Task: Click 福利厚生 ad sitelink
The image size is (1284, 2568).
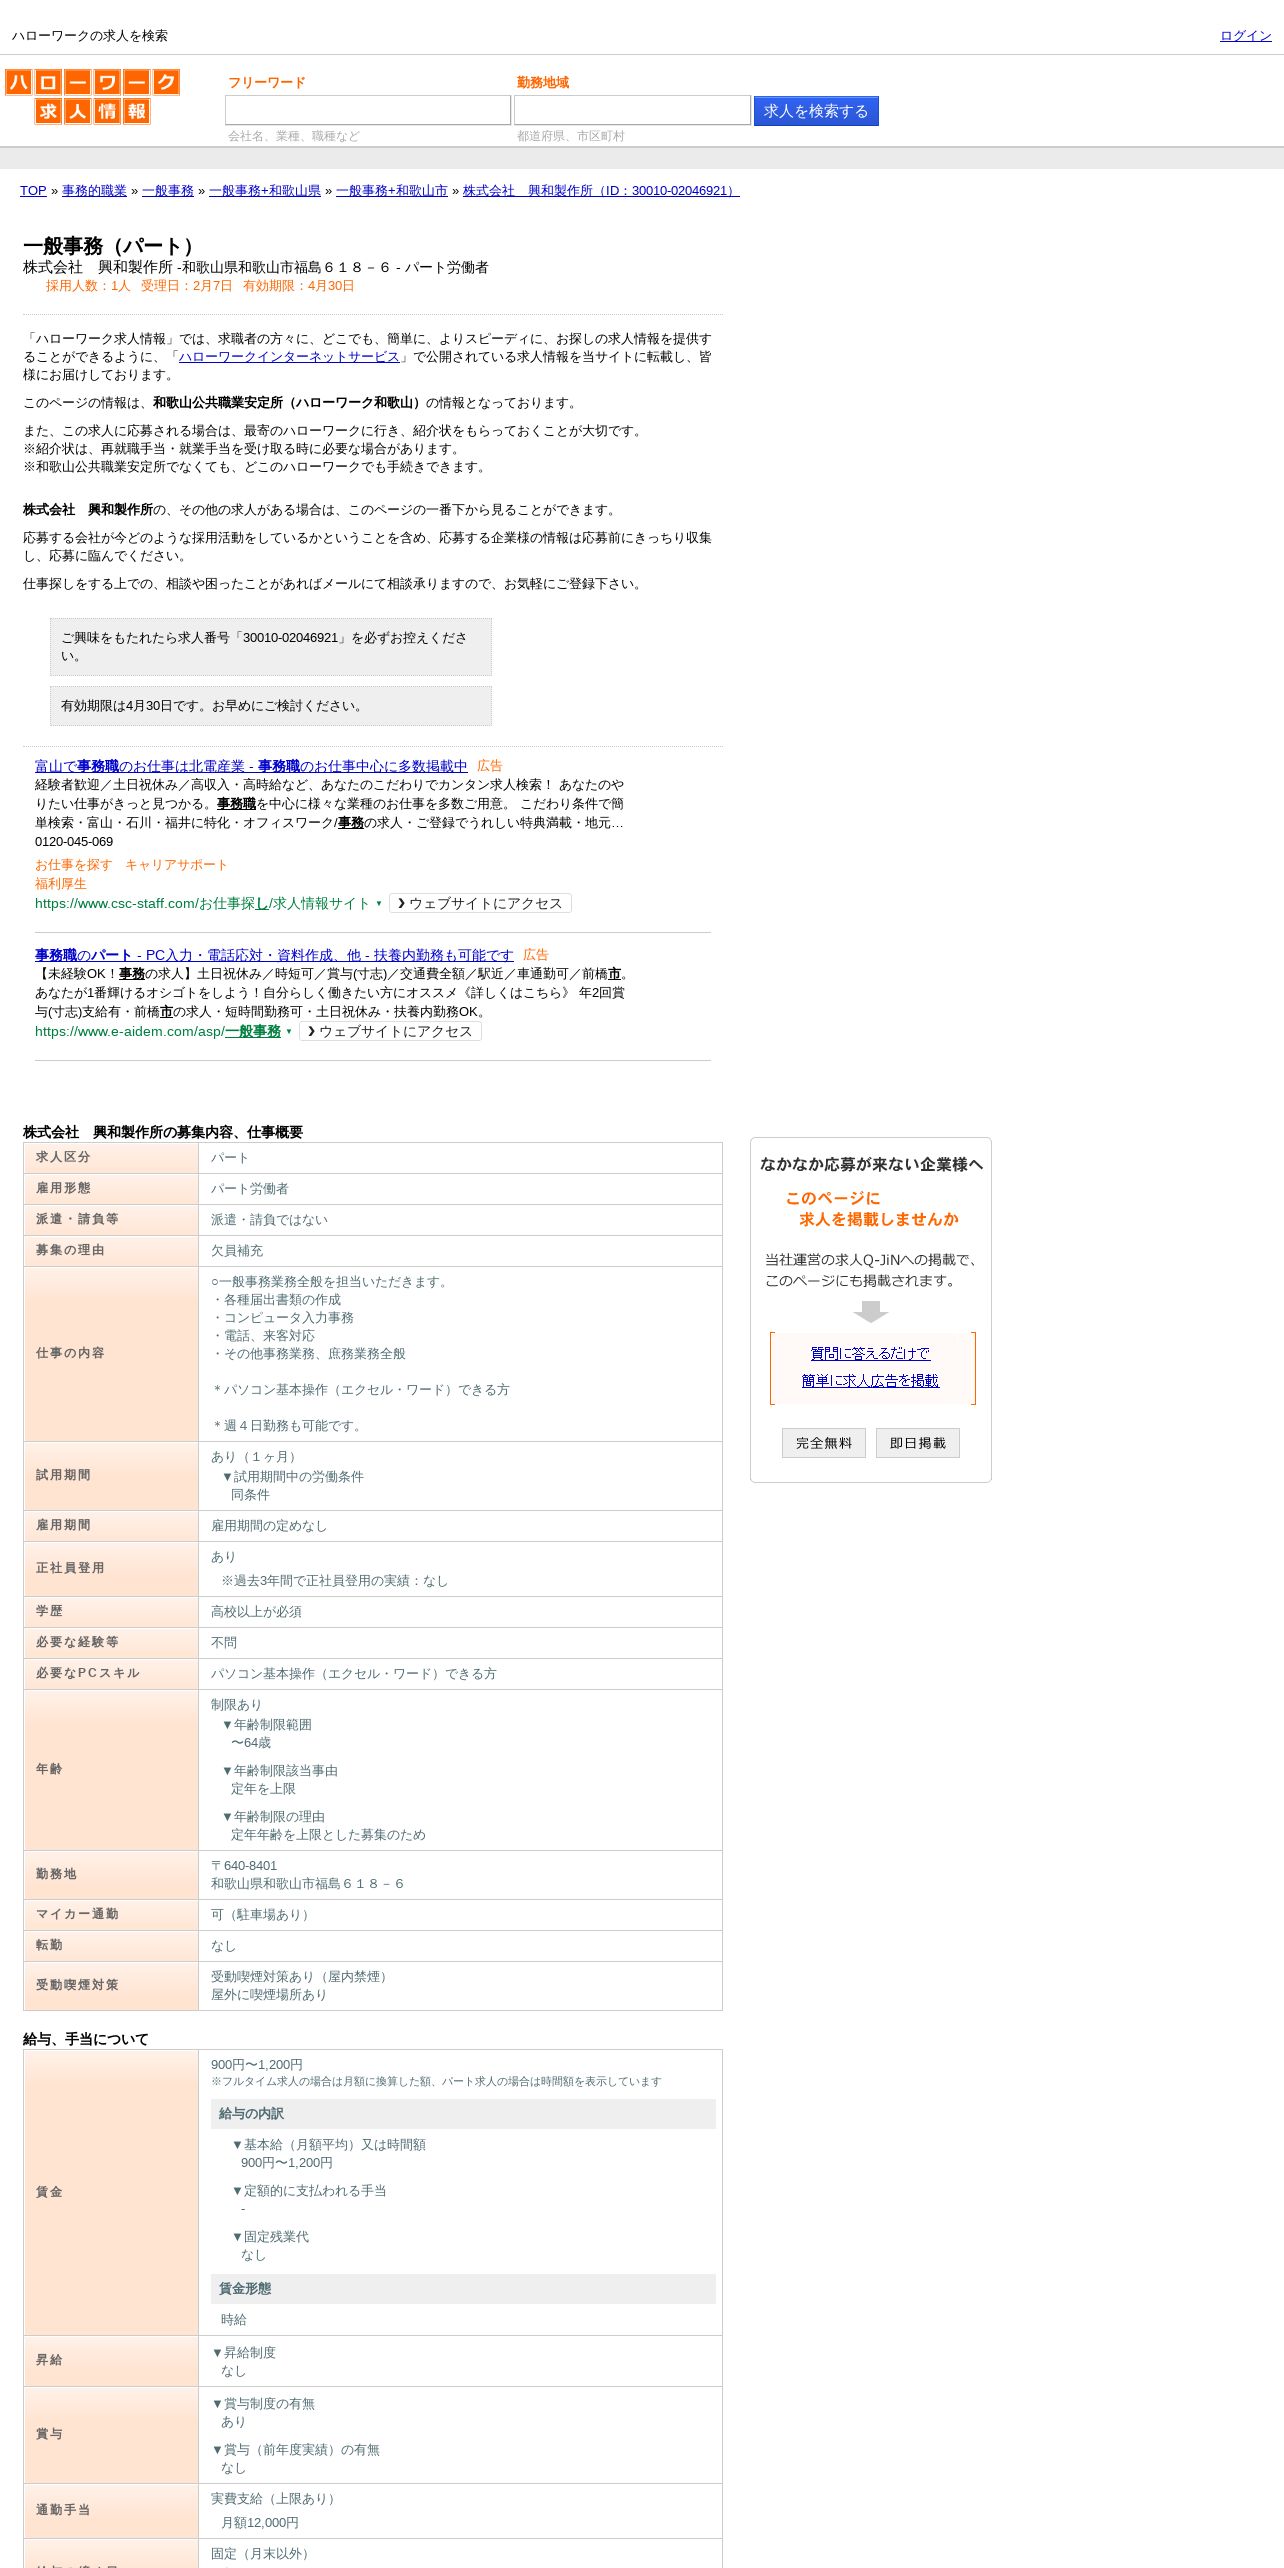Action: 61,884
